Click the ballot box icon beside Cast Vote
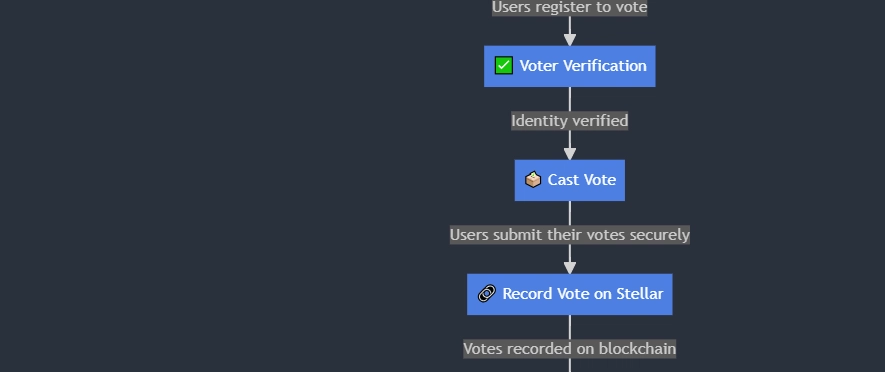Image resolution: width=885 pixels, height=372 pixels. [x=533, y=180]
